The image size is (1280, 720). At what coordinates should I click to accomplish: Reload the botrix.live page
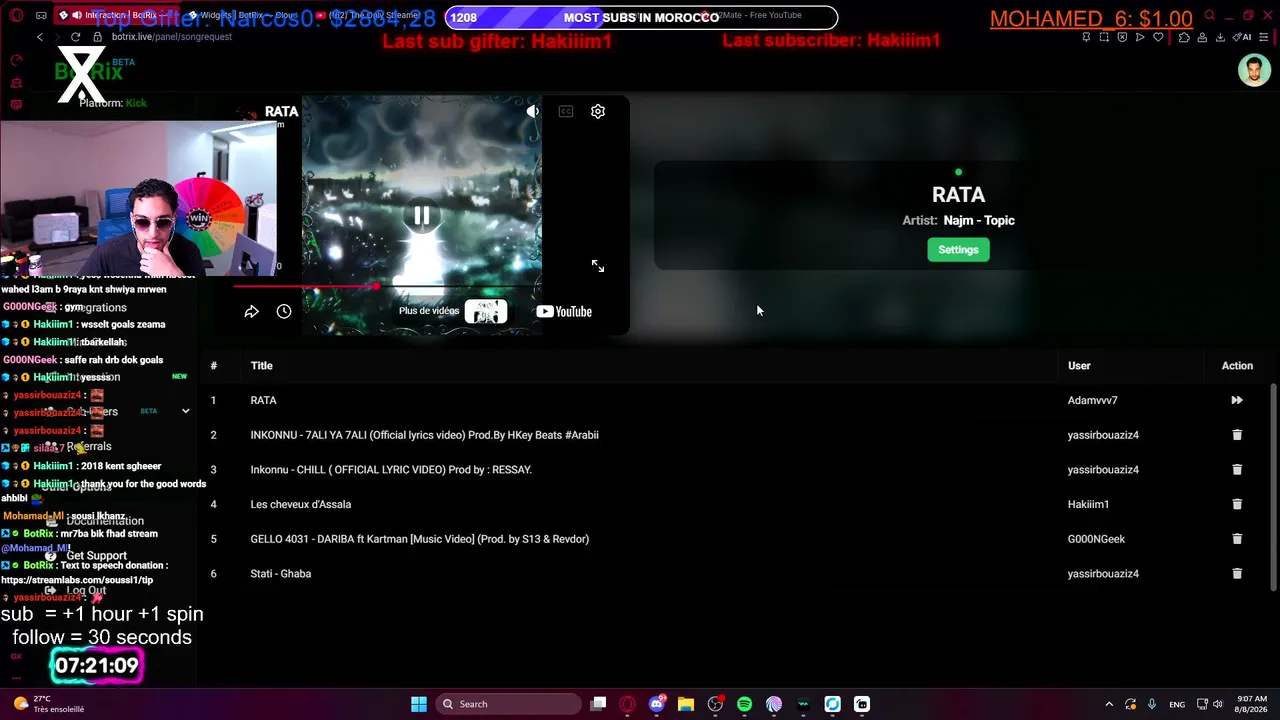(x=75, y=37)
